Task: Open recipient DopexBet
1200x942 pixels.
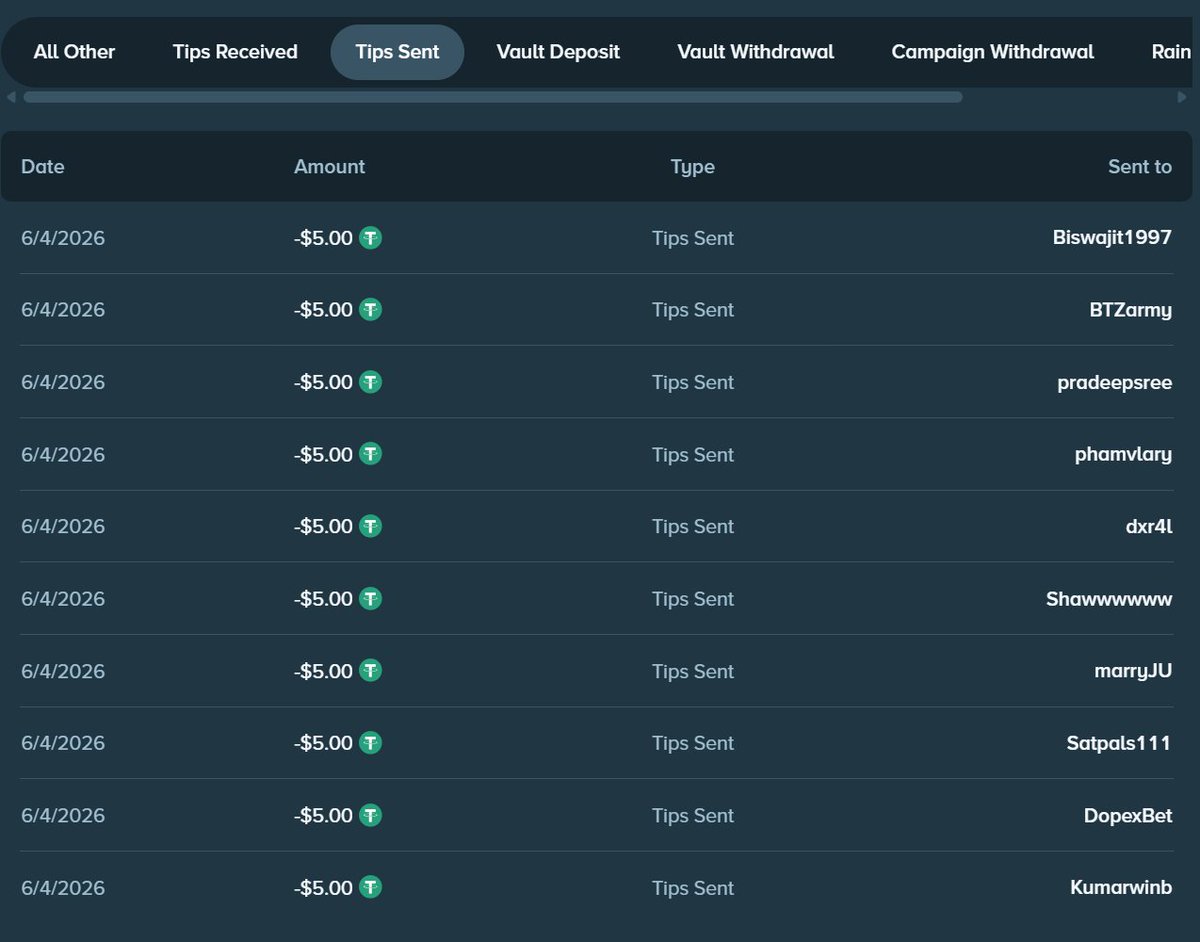Action: pyautogui.click(x=1128, y=816)
